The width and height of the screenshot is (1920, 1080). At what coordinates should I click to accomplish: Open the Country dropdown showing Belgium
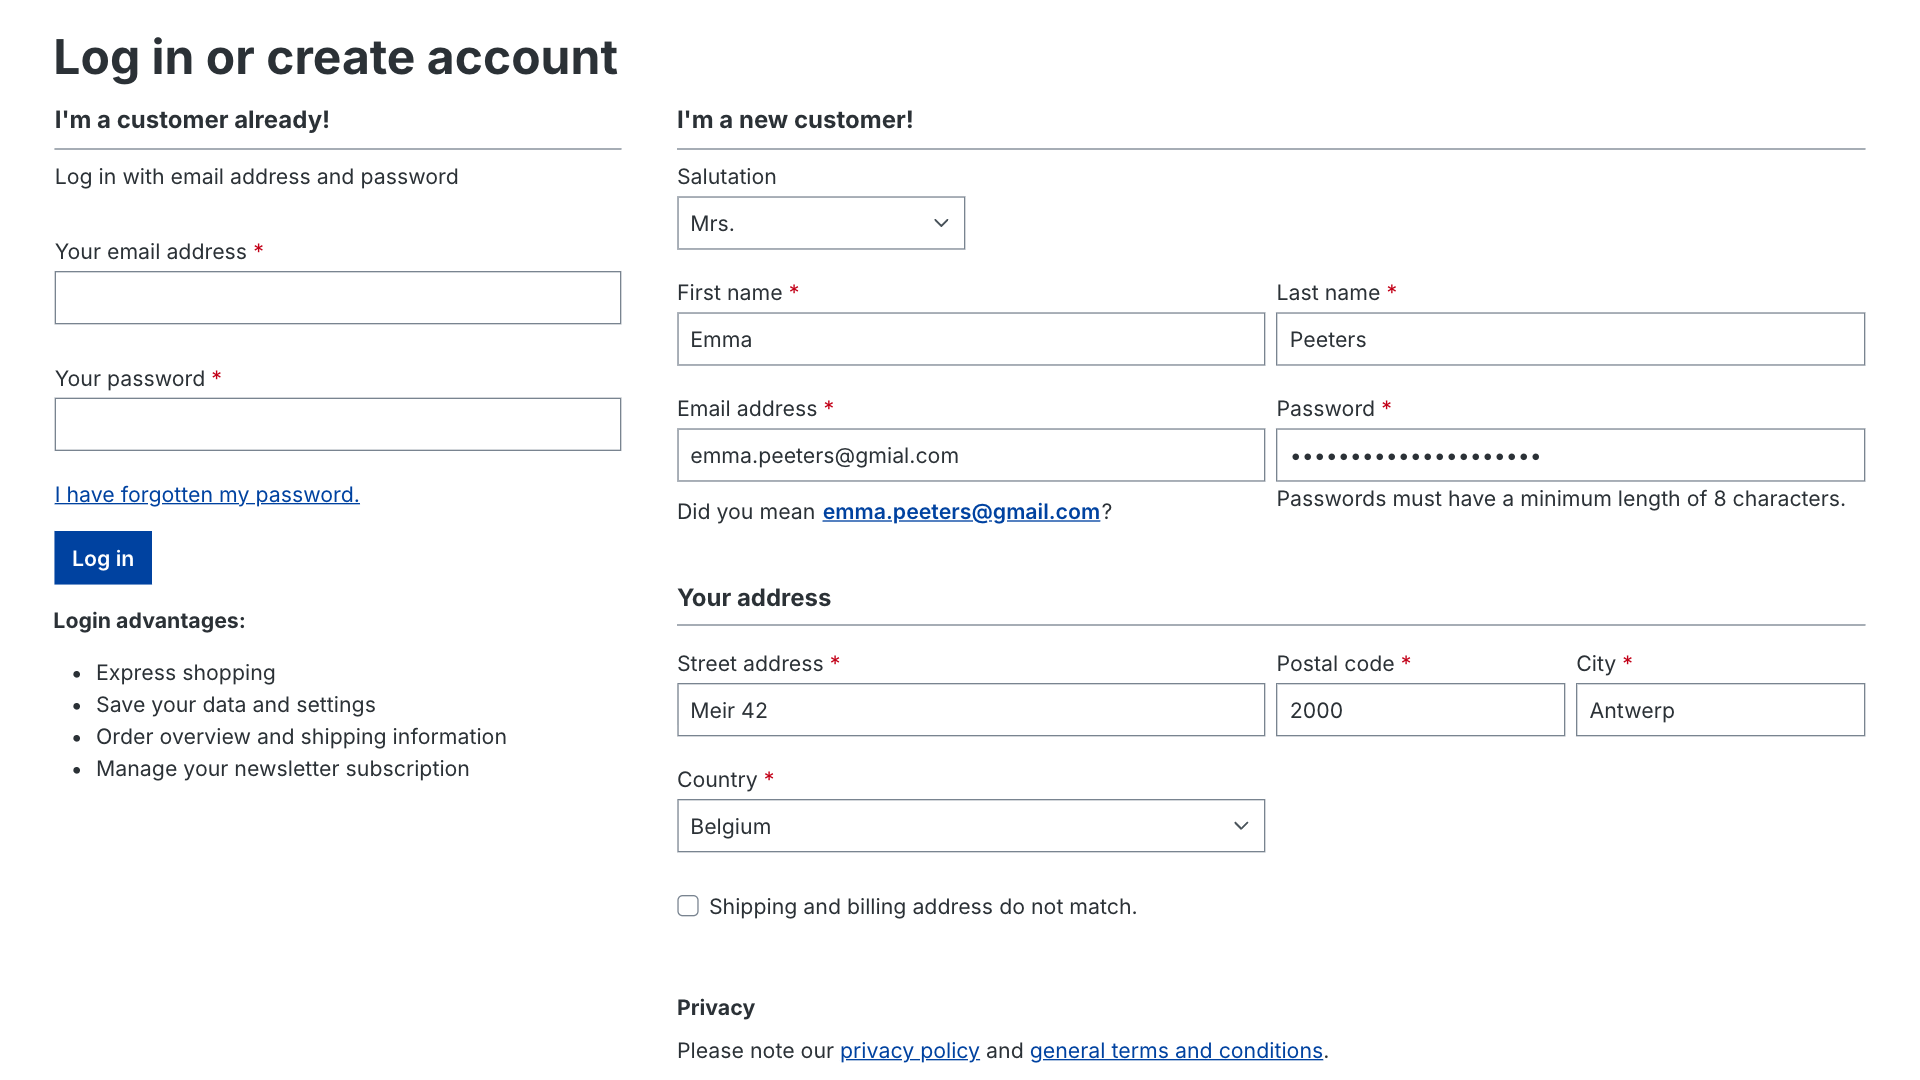tap(970, 826)
